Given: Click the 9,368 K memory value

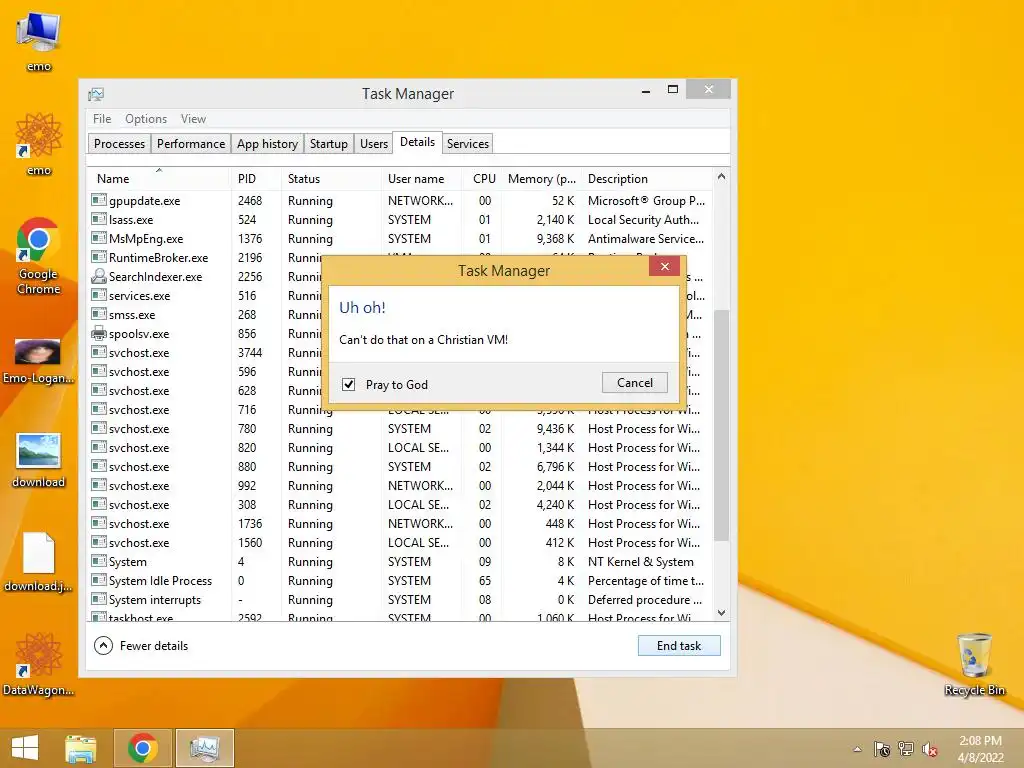Looking at the screenshot, I should [x=555, y=238].
